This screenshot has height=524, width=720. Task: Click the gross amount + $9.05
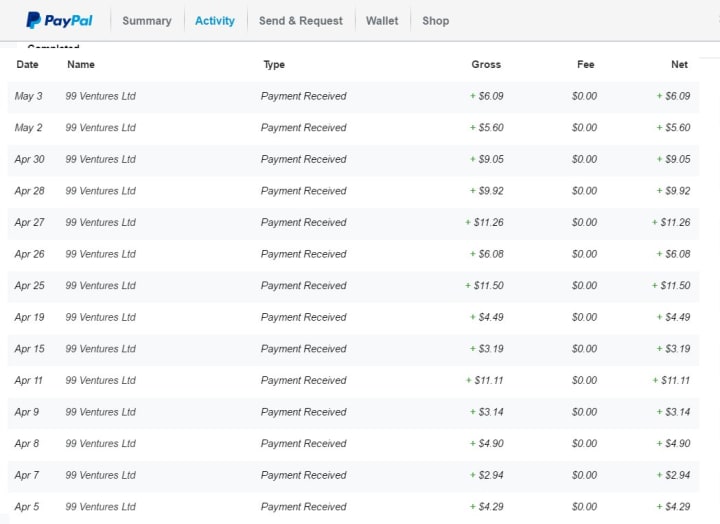(x=487, y=159)
